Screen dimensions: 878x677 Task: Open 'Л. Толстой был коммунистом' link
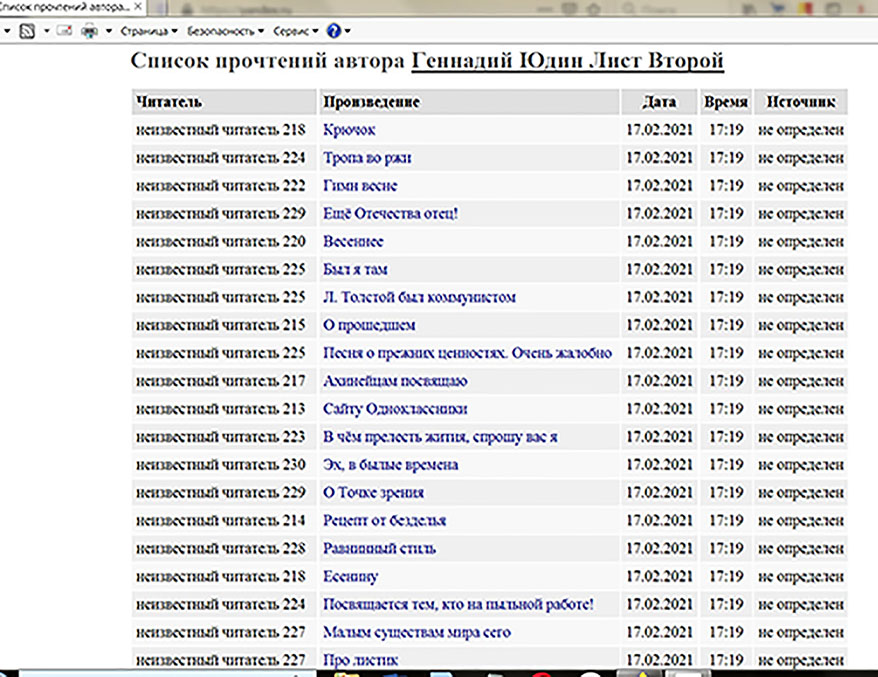(x=419, y=297)
